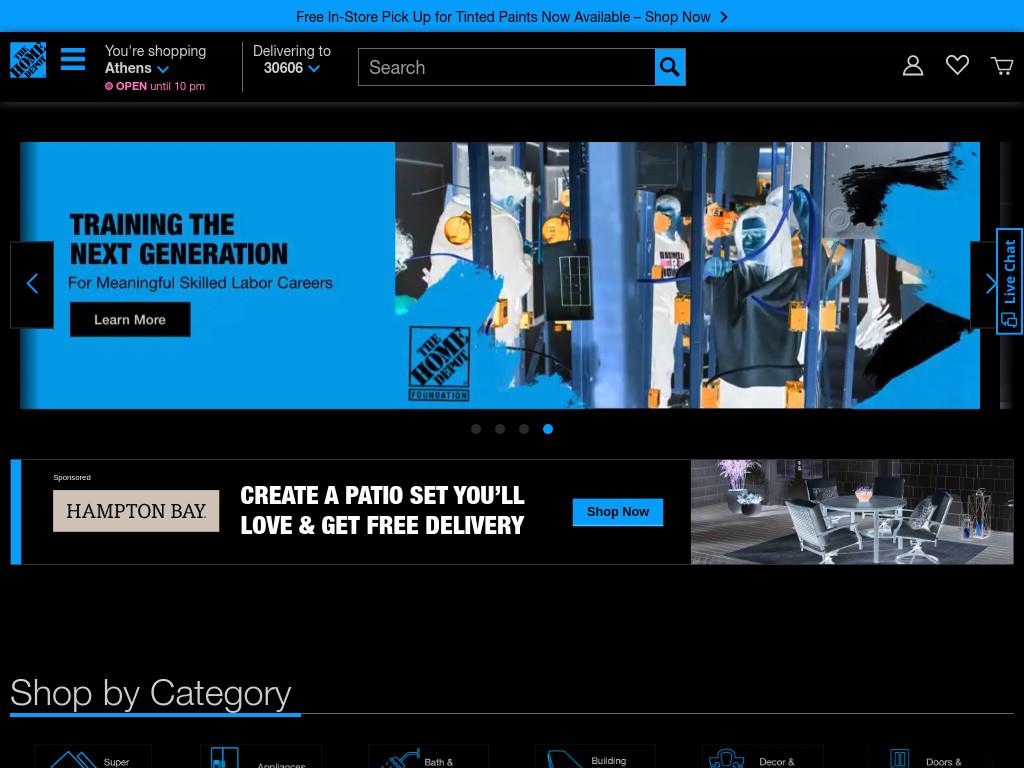Image resolution: width=1024 pixels, height=768 pixels.
Task: Click the Shop by Category heading
Action: pos(151,693)
